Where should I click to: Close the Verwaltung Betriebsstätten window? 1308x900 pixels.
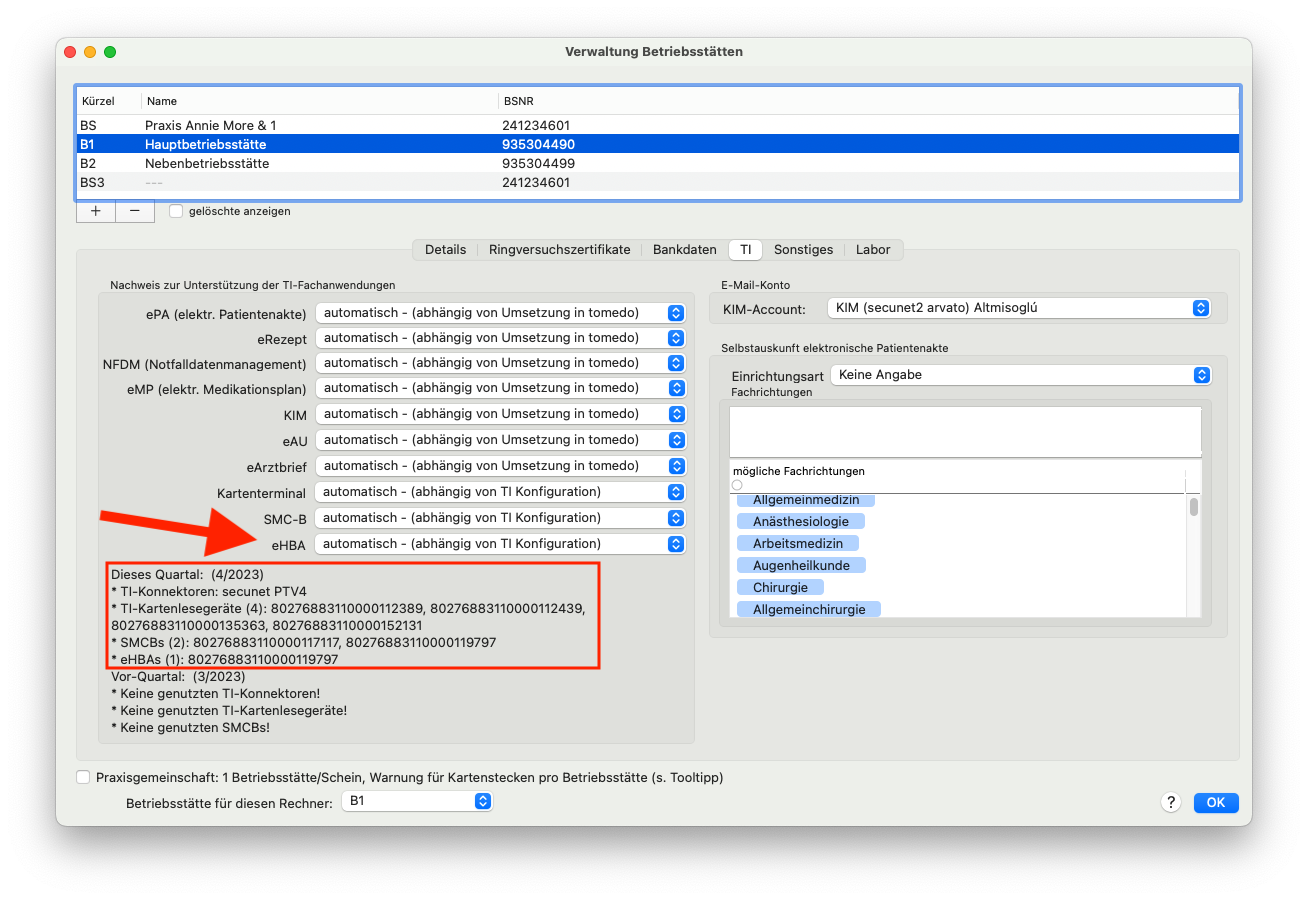[x=70, y=51]
